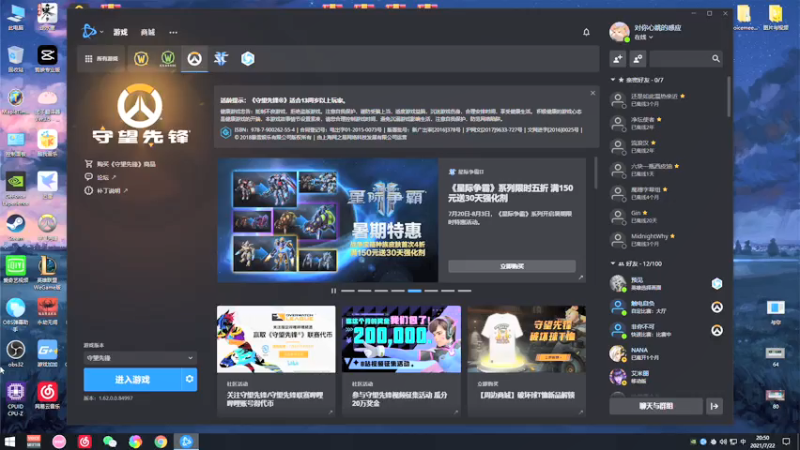Open the online status dropdown
800x450 pixels.
[643, 37]
